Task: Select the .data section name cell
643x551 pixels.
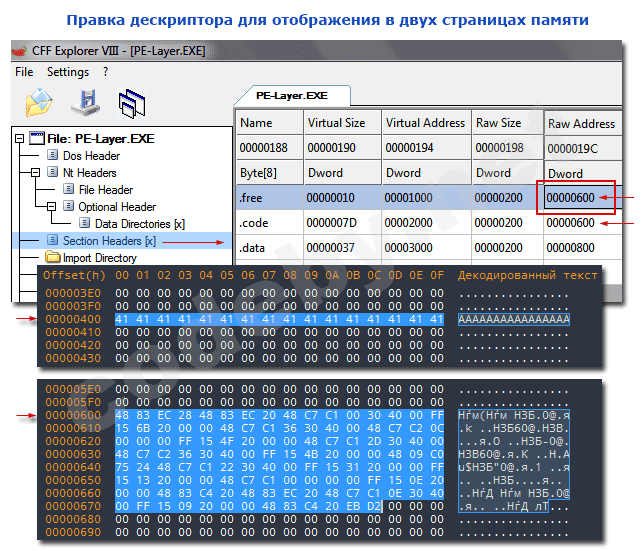Action: (269, 248)
